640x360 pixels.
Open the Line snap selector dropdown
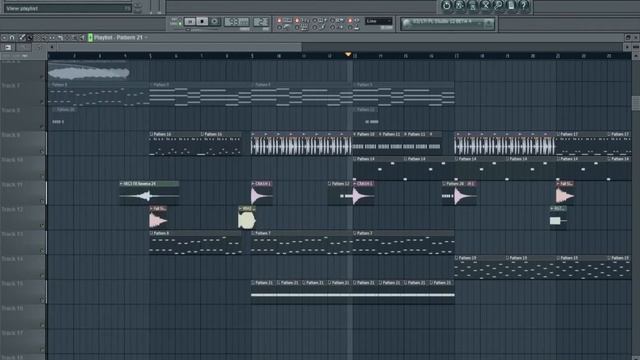coord(378,21)
